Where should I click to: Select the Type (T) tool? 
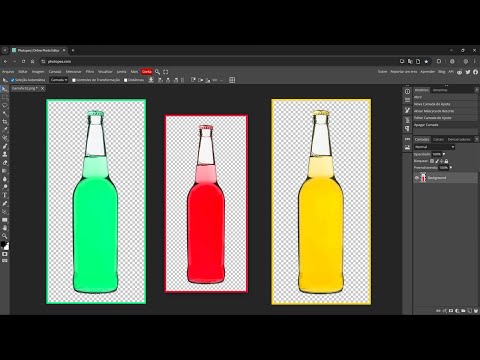pyautogui.click(x=5, y=195)
